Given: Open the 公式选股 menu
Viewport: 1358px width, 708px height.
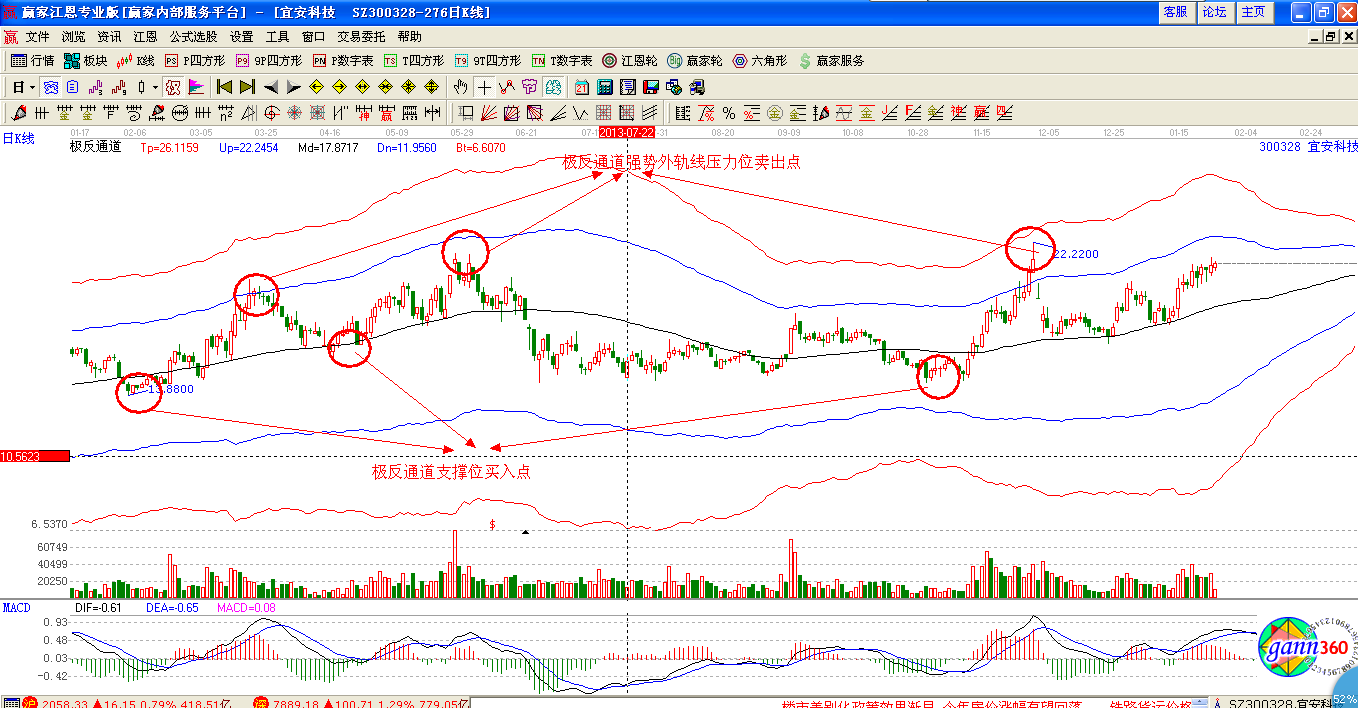Looking at the screenshot, I should [193, 36].
